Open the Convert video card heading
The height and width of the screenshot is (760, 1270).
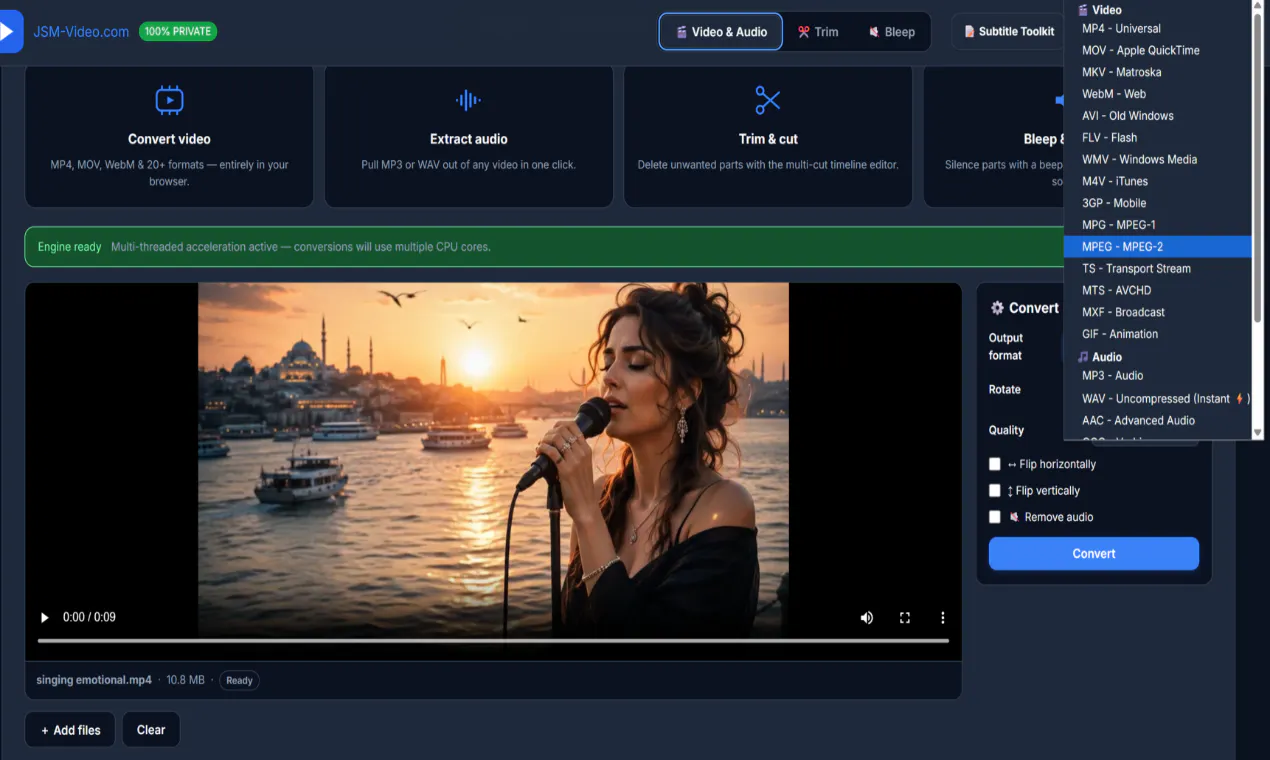[169, 139]
